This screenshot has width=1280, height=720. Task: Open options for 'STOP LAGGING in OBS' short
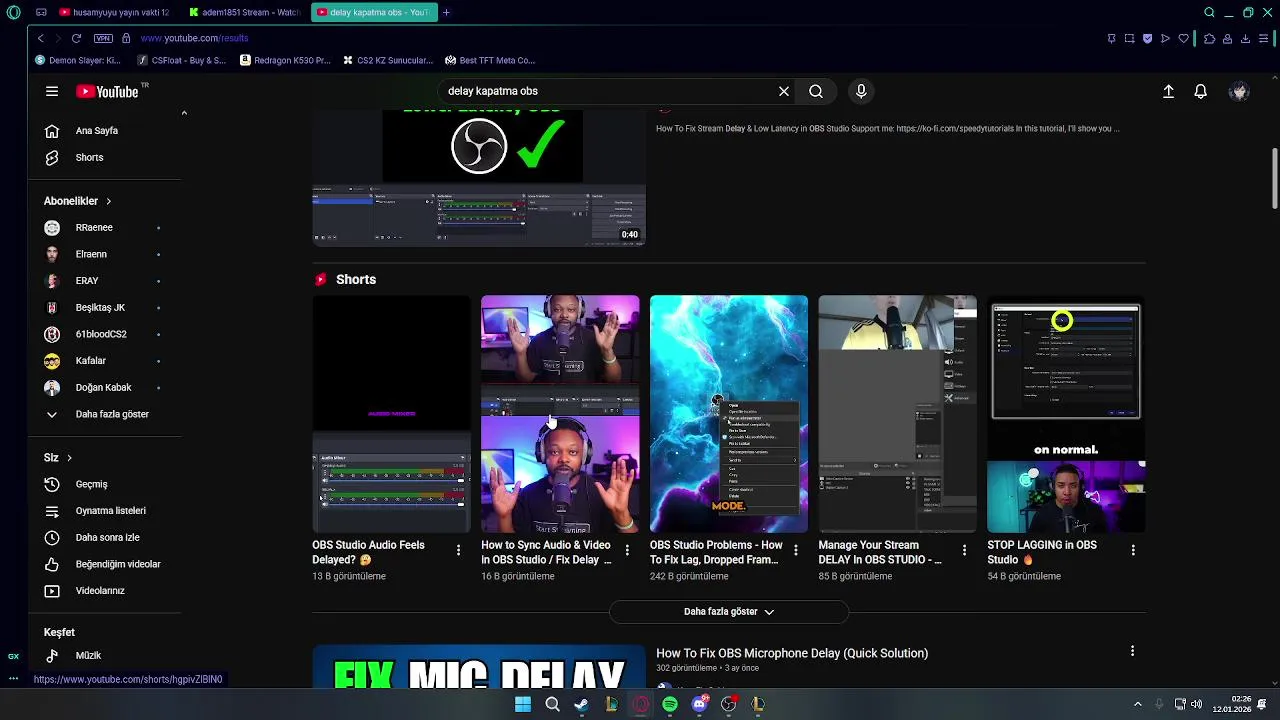coord(1133,550)
